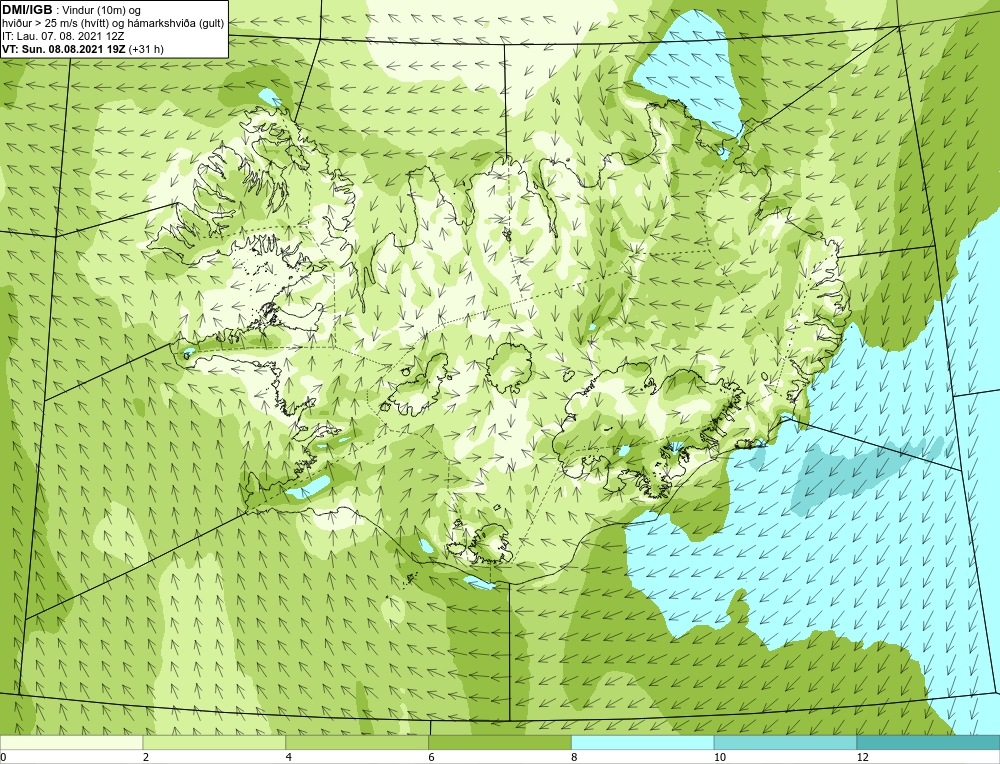
Task: Click the legend scale label '10'
Action: click(x=719, y=757)
